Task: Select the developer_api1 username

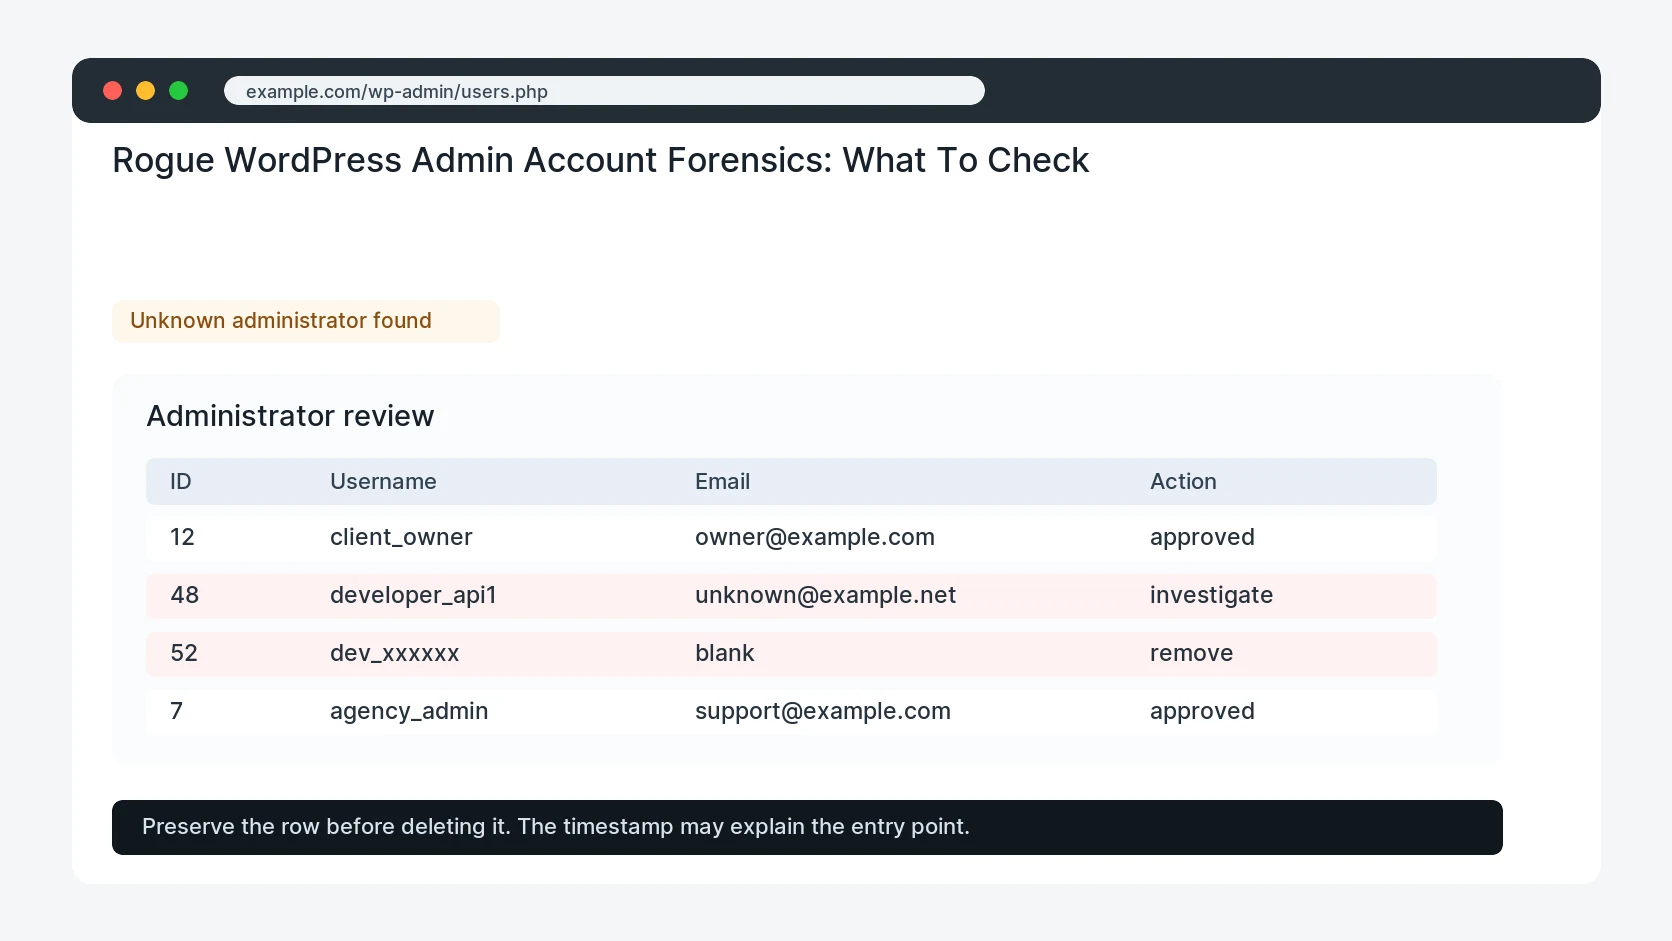Action: [413, 596]
